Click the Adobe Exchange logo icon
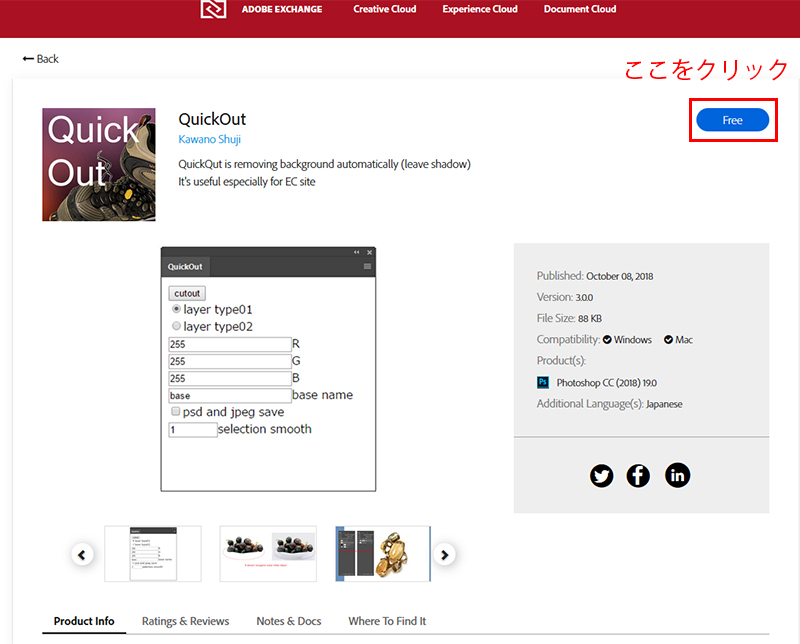This screenshot has height=644, width=800. tap(213, 9)
